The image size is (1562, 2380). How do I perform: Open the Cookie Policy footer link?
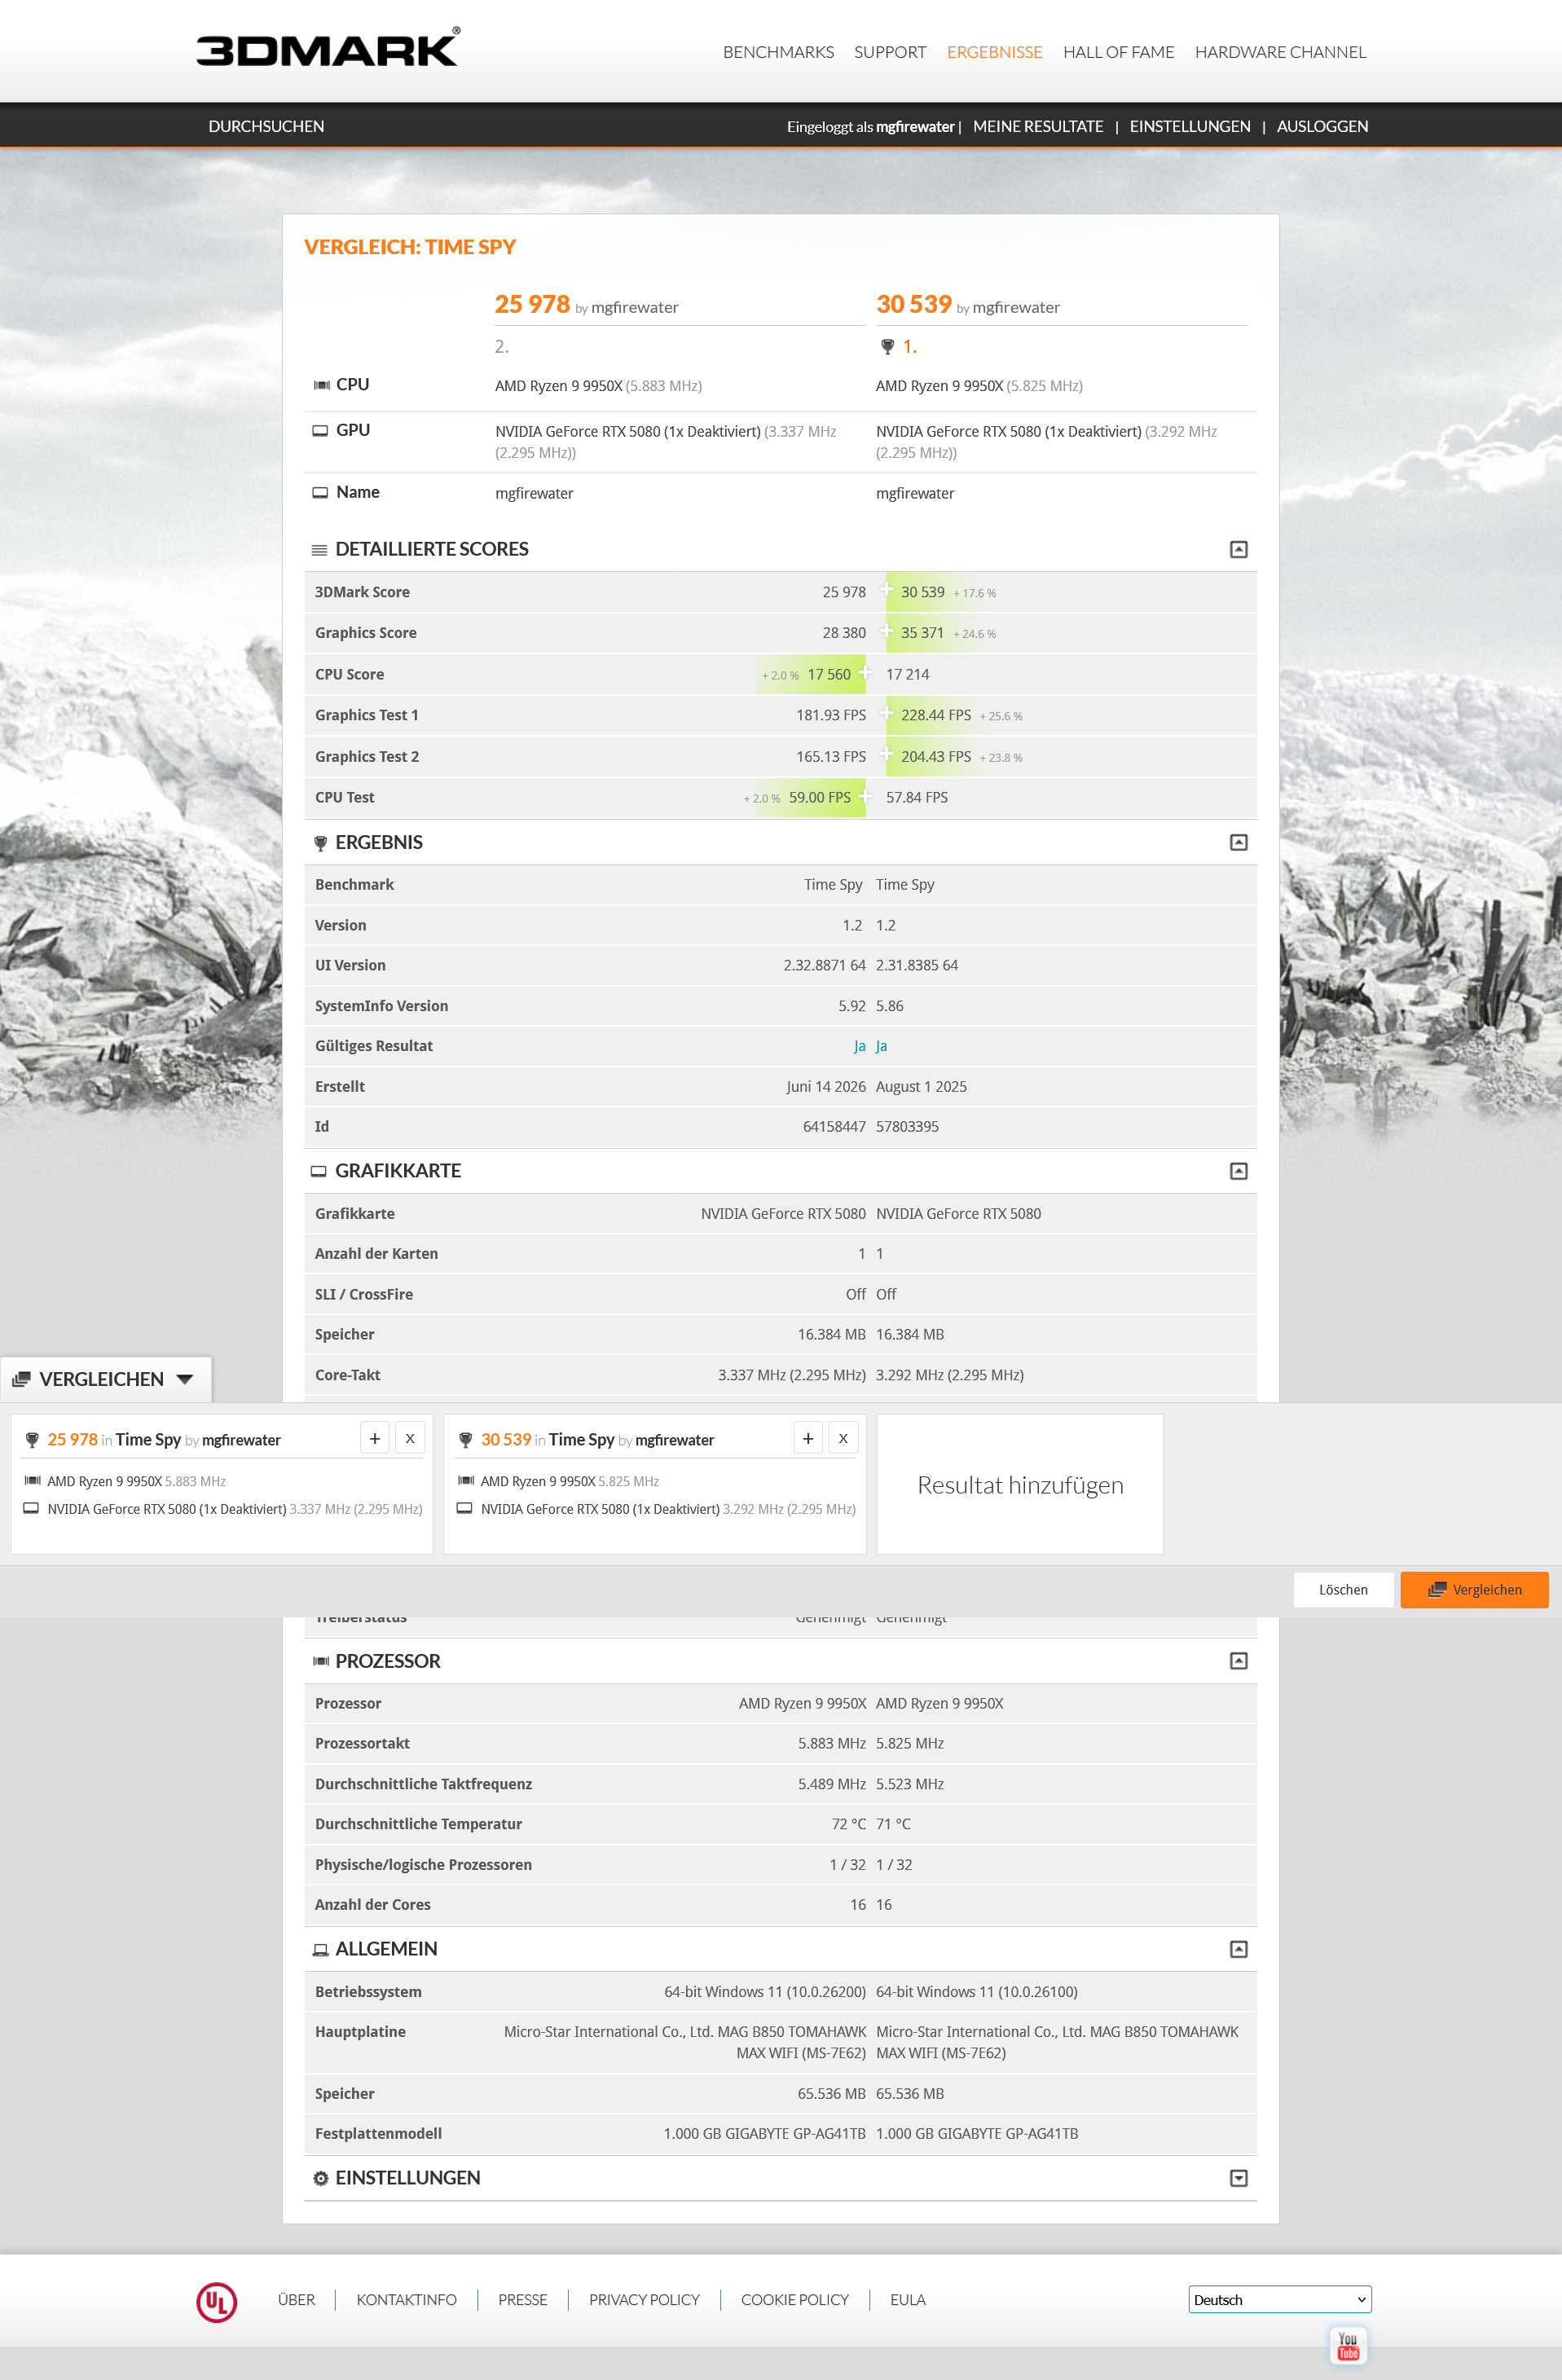(794, 2300)
